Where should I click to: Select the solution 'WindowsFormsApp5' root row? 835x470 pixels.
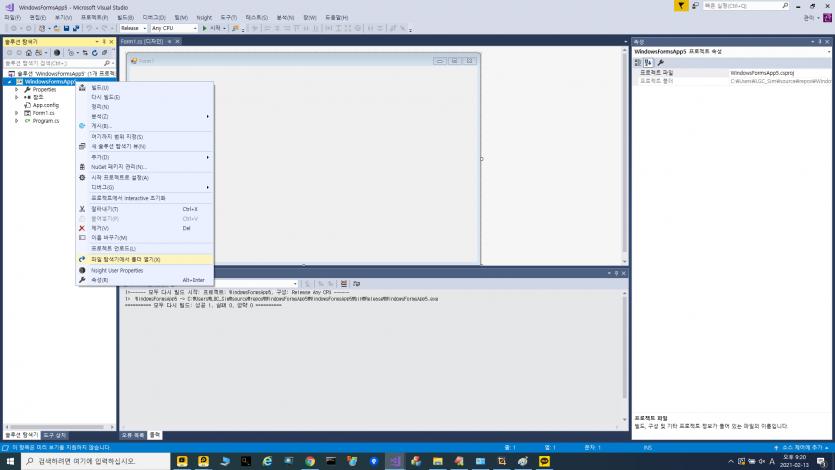point(60,73)
